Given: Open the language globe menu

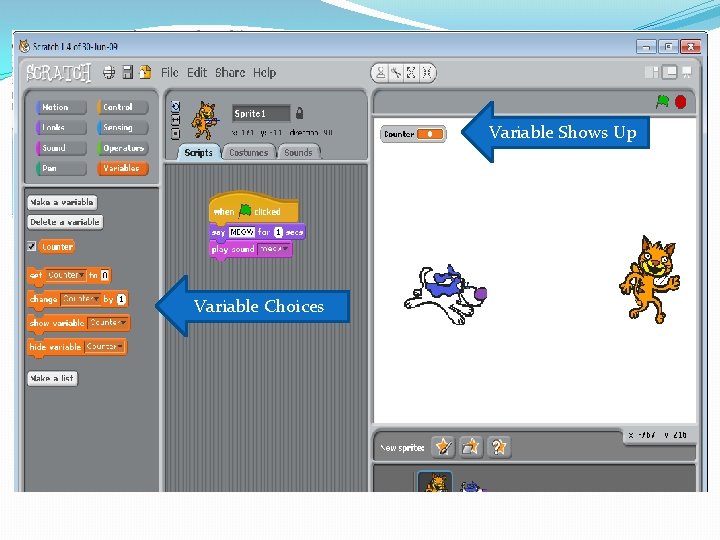Looking at the screenshot, I should tap(109, 73).
